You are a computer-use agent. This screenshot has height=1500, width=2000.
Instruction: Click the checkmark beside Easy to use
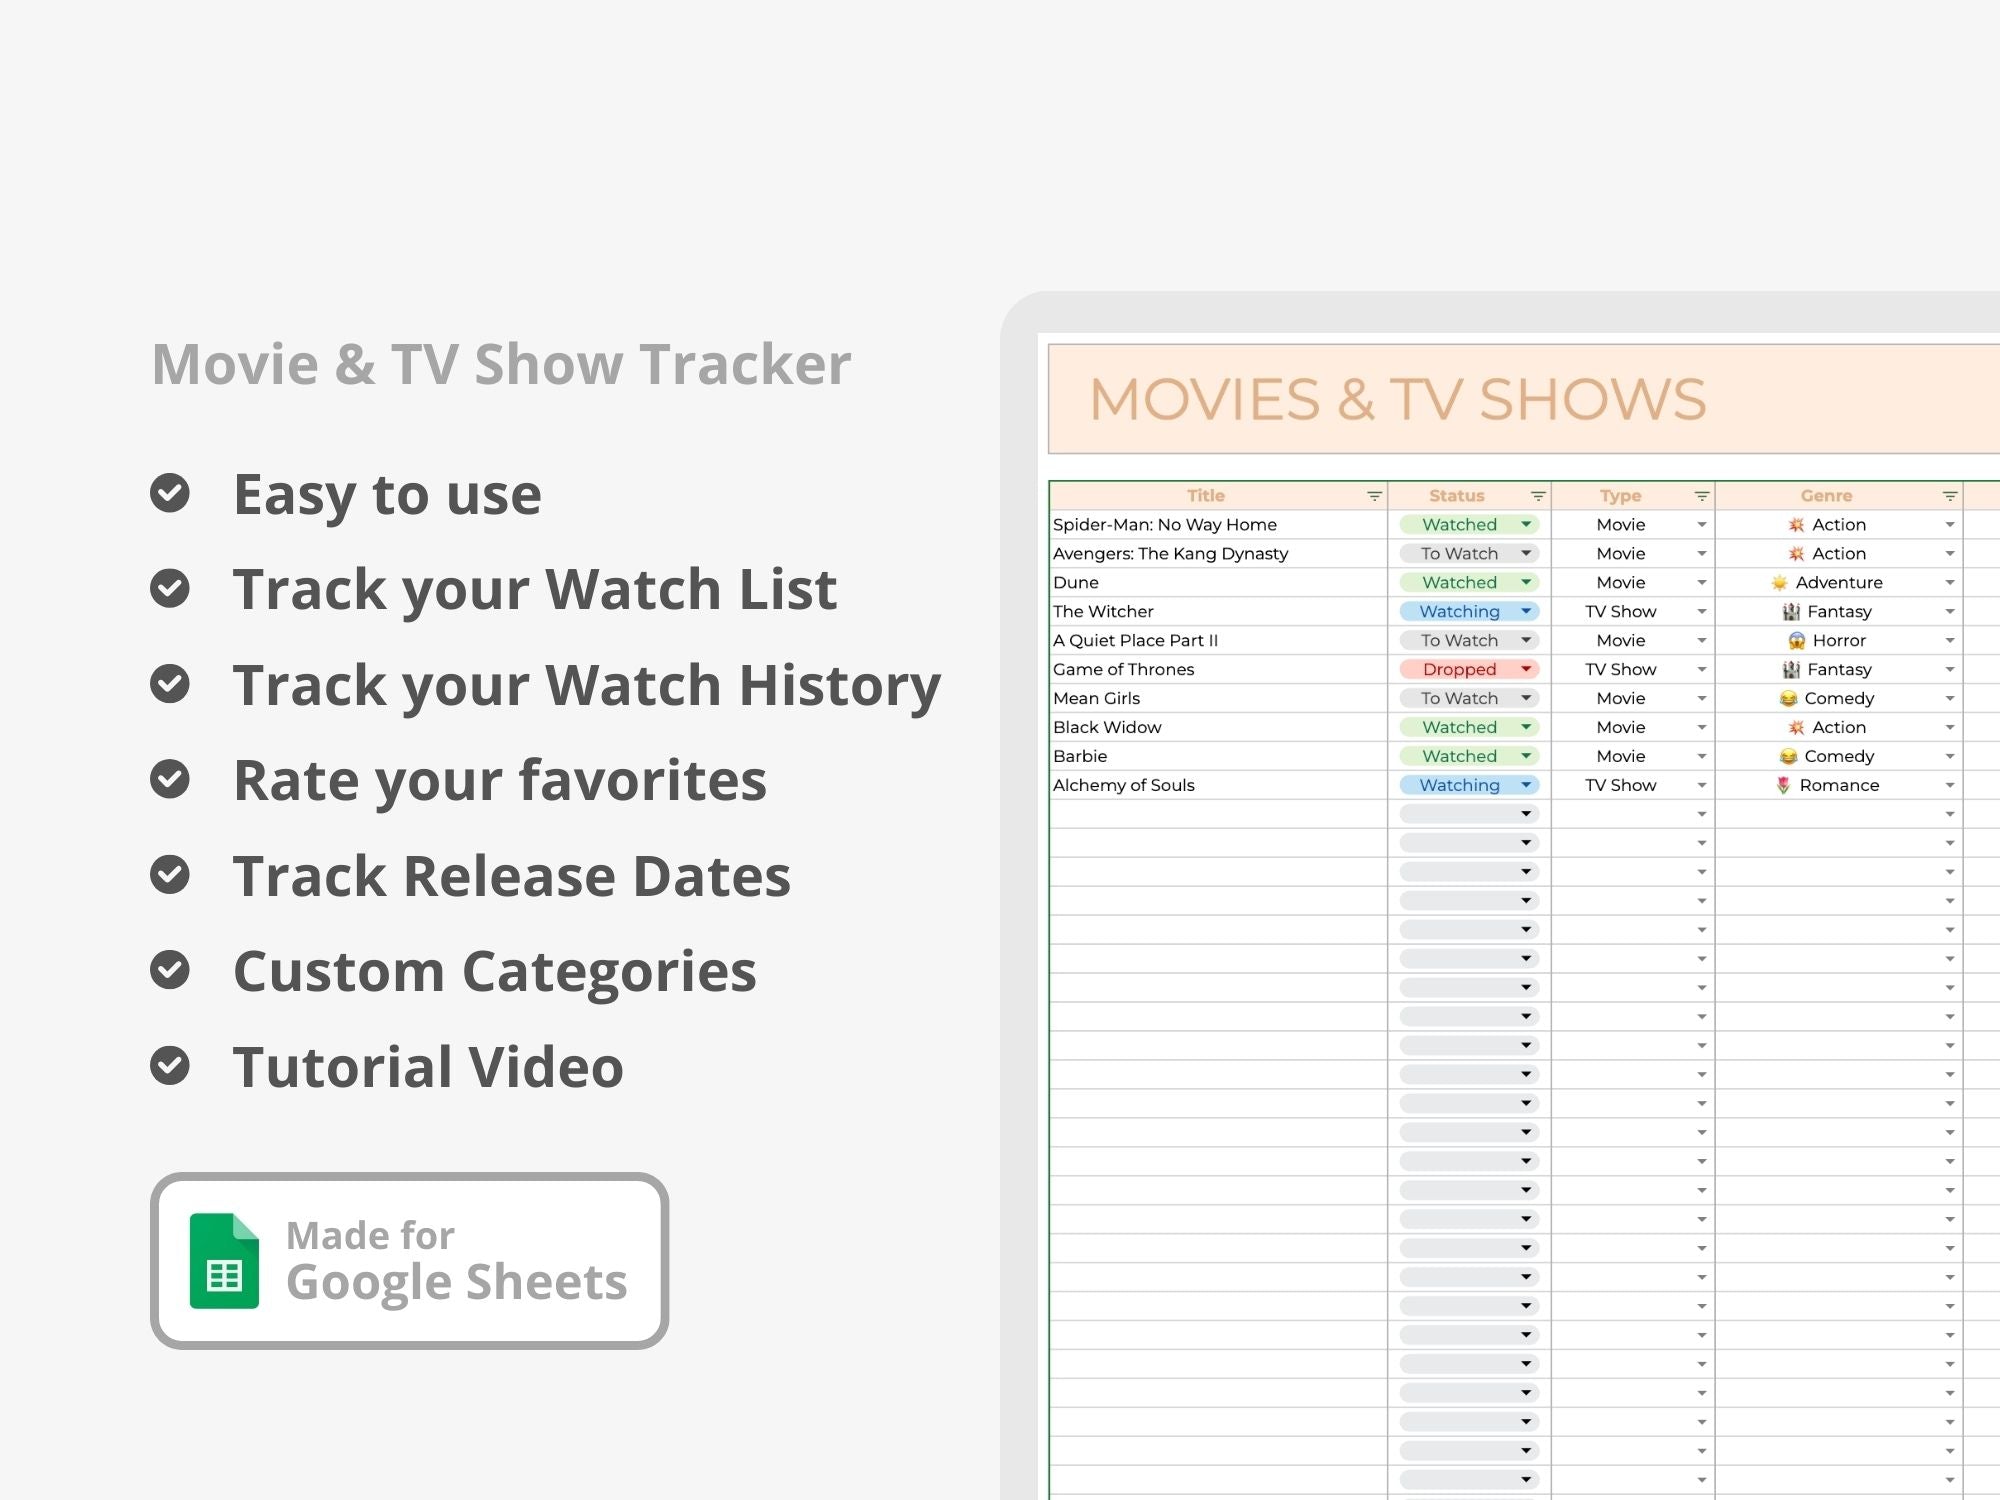point(170,493)
